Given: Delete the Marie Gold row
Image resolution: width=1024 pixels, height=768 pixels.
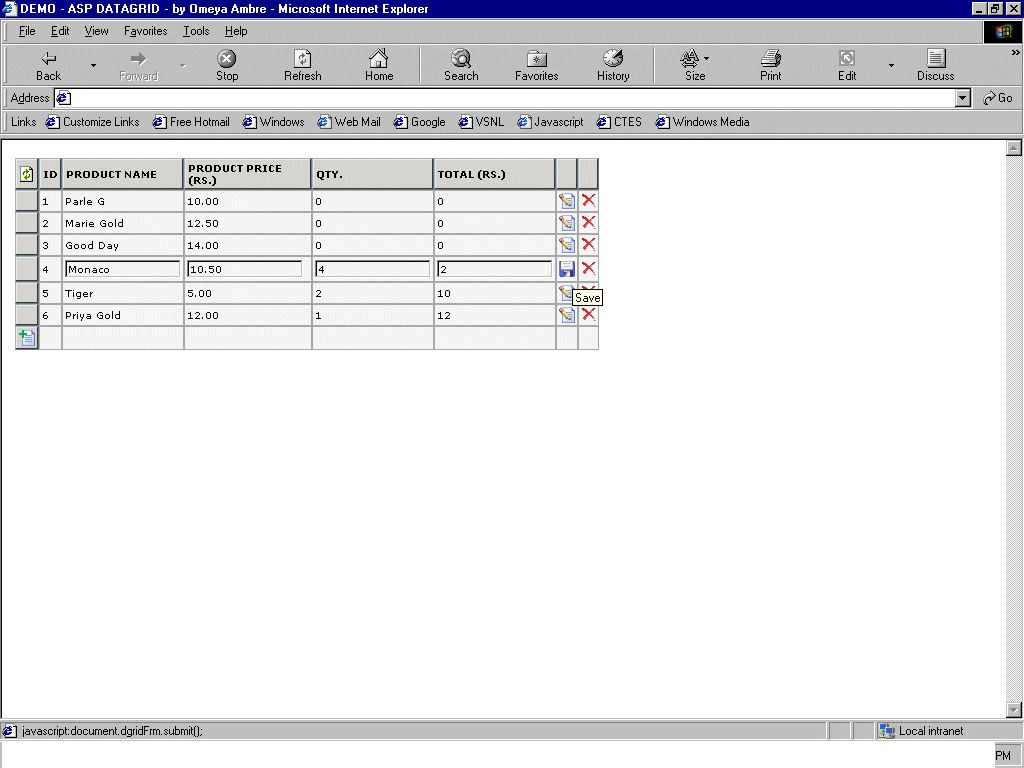Looking at the screenshot, I should point(589,223).
